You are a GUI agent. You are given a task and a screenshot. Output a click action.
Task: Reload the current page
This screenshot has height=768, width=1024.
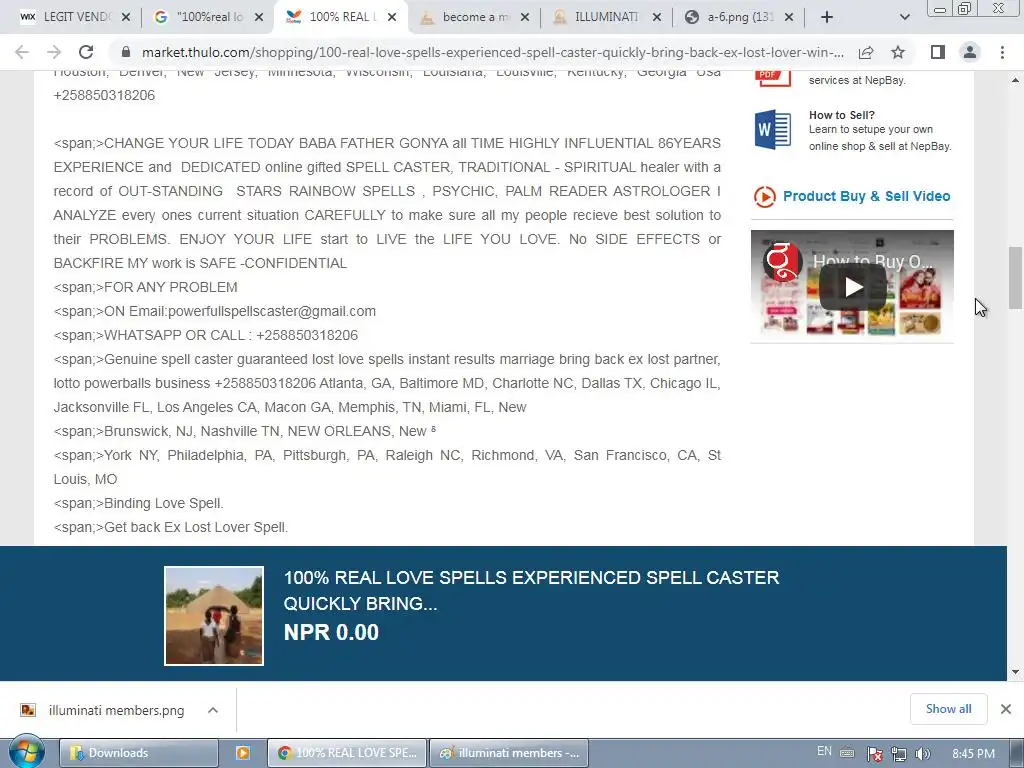click(86, 52)
